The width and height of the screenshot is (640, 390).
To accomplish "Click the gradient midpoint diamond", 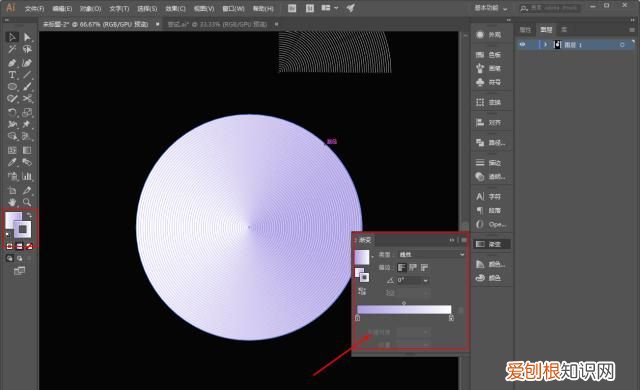I will point(404,303).
